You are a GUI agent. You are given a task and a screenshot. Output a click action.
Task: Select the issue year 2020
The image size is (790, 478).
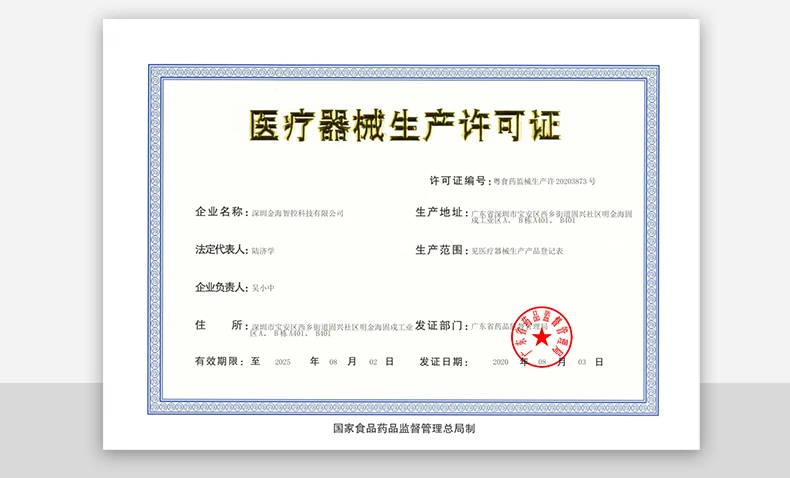point(500,362)
